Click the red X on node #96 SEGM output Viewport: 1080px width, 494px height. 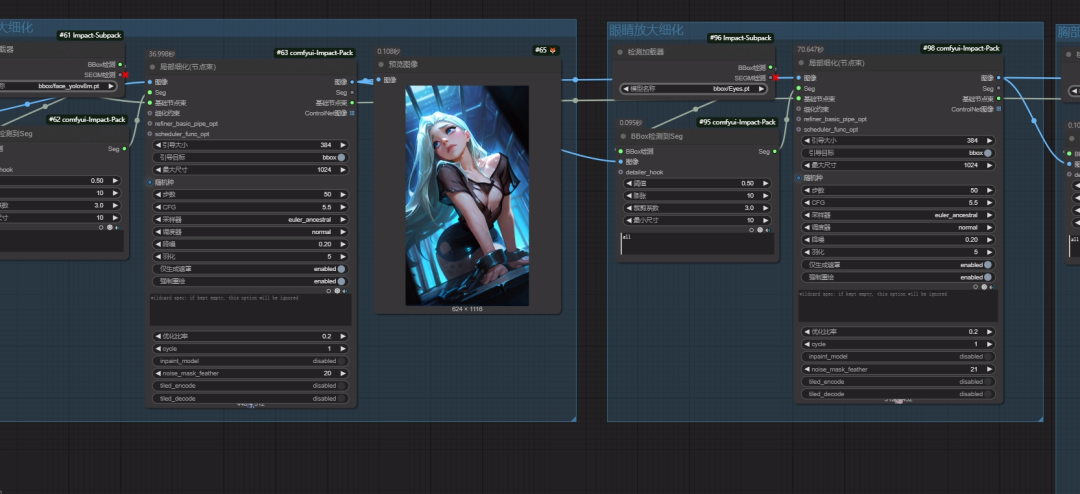coord(774,78)
